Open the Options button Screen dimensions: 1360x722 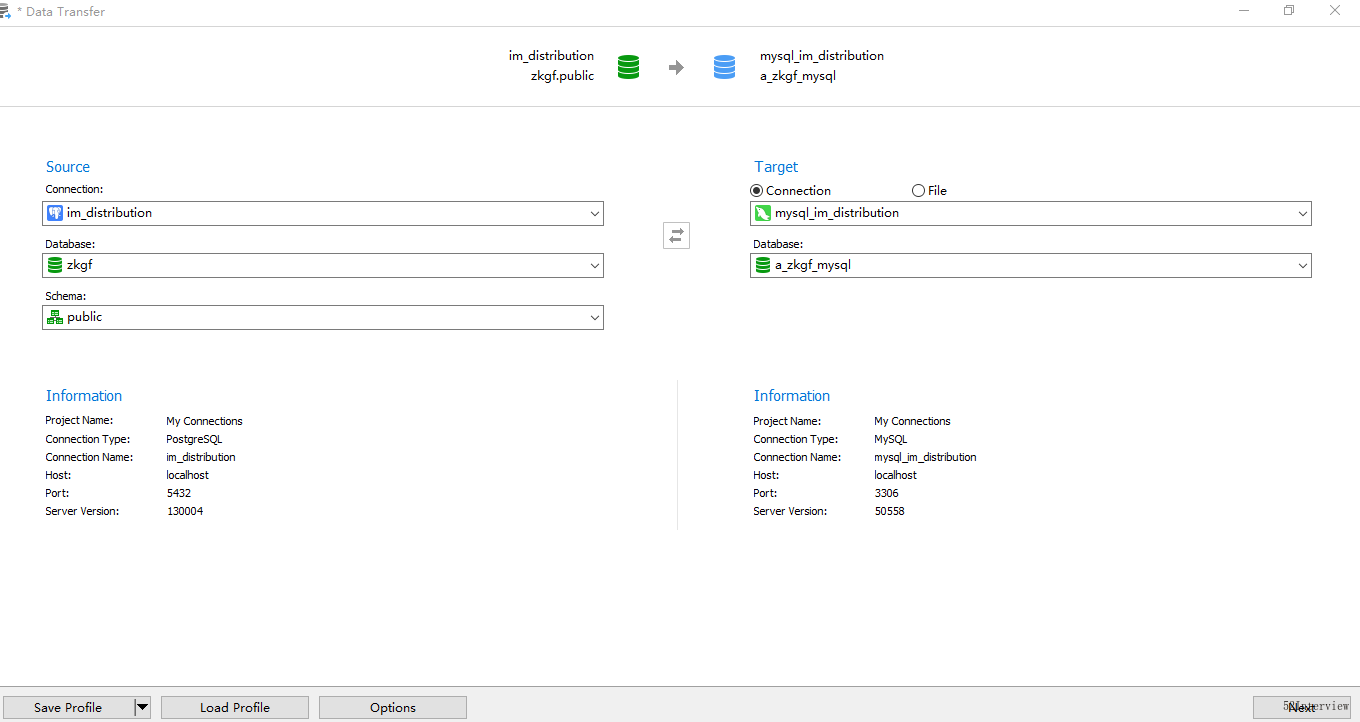(393, 707)
